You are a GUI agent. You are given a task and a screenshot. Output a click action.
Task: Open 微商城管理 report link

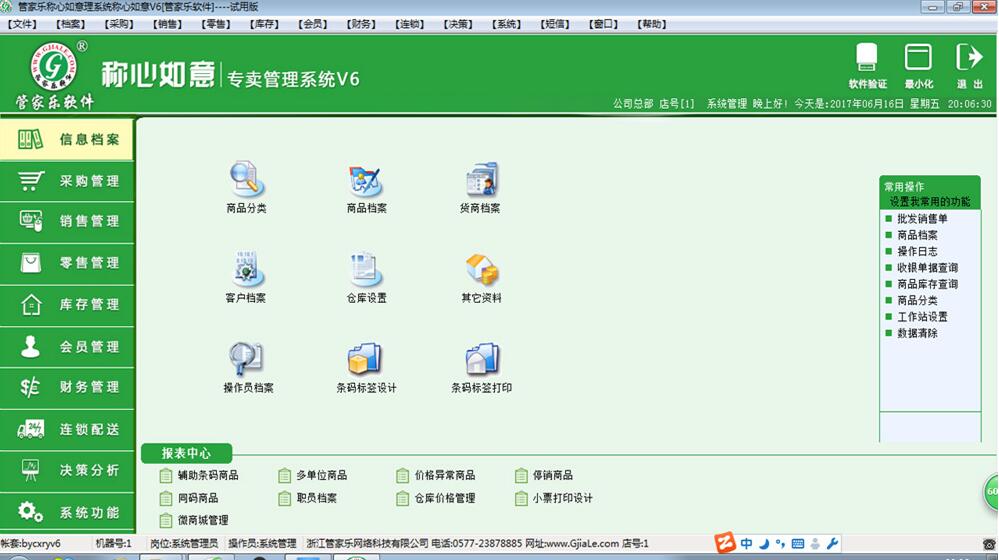point(194,521)
